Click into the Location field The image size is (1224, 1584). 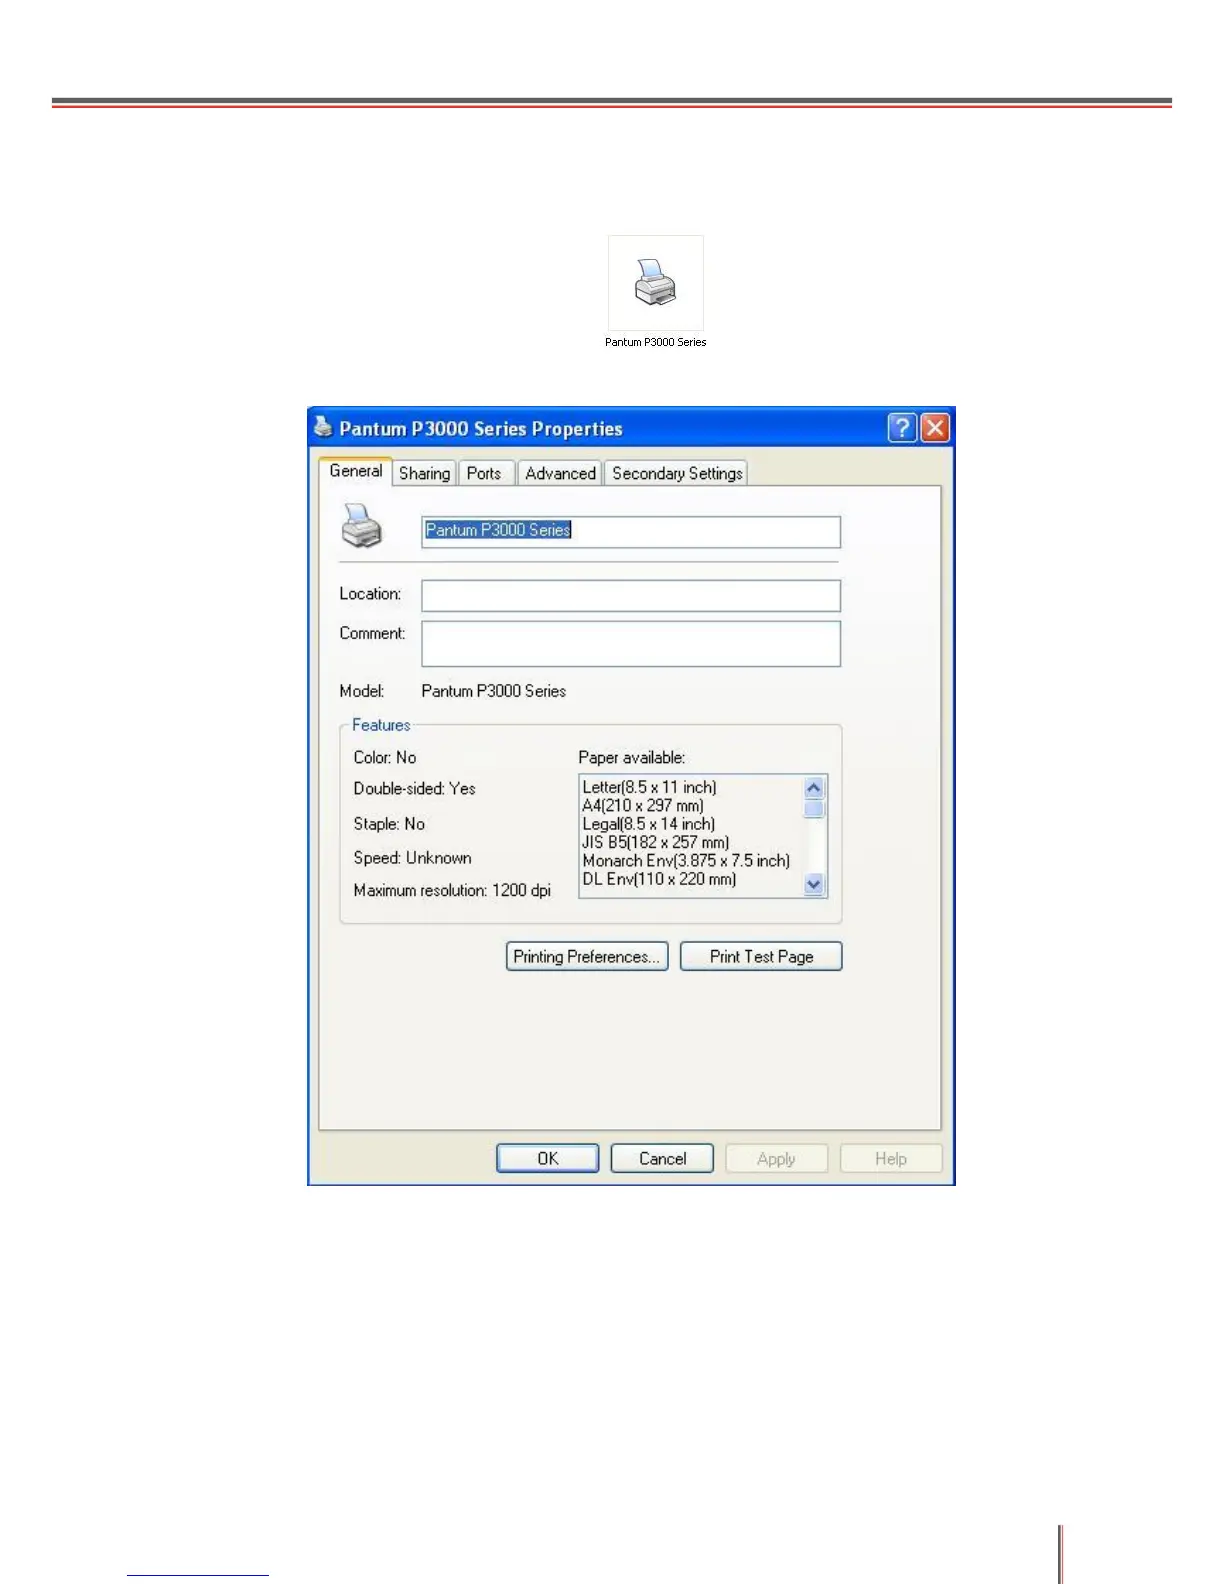(631, 595)
